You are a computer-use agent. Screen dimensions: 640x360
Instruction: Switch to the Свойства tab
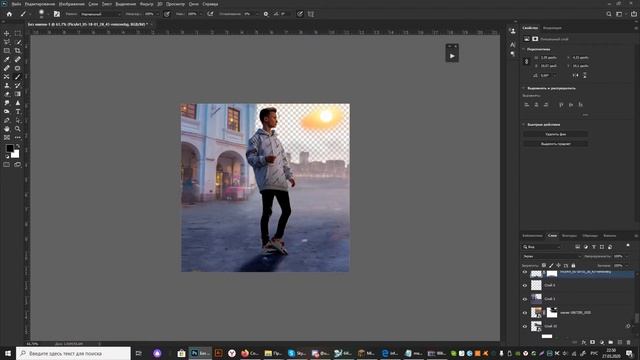click(x=530, y=28)
